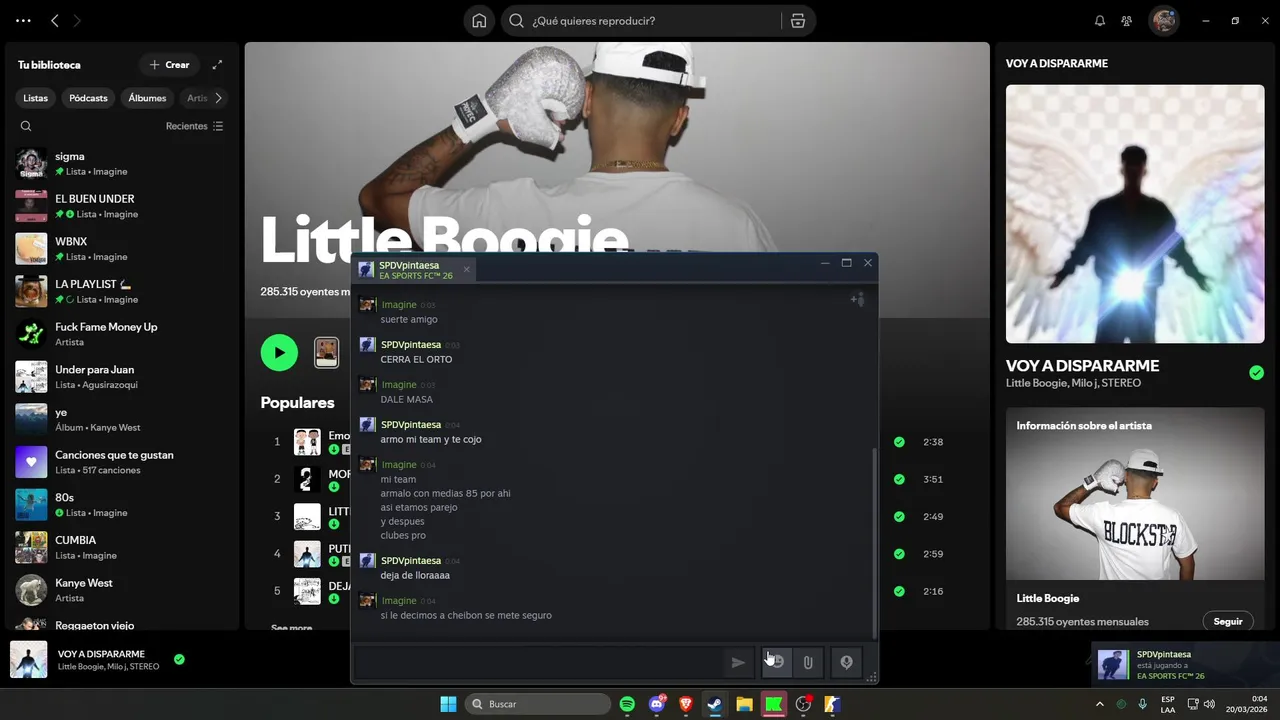Toggle saved checkmark for 3:51 track

coord(899,479)
